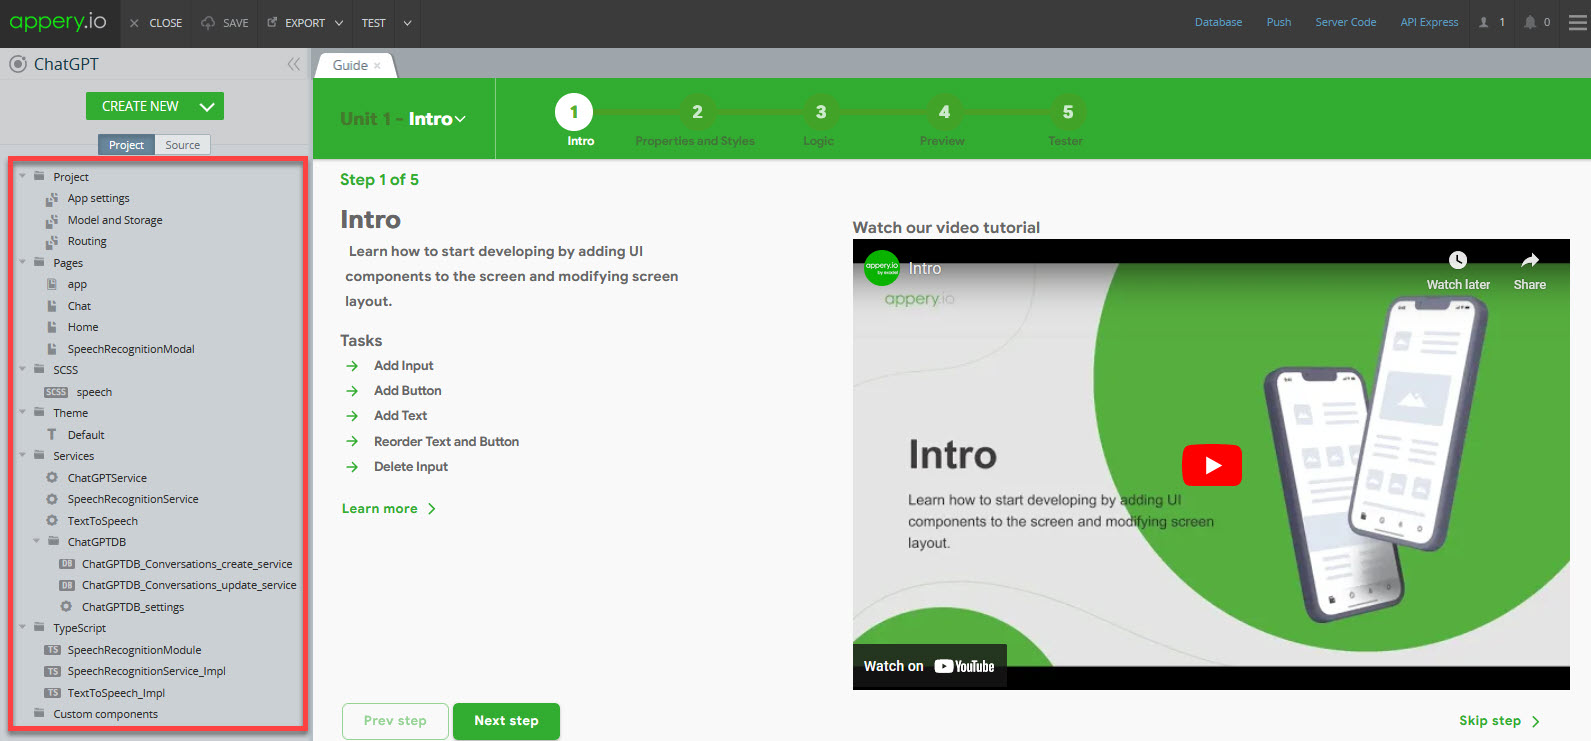The image size is (1591, 741).
Task: Open the Database link
Action: (1218, 22)
